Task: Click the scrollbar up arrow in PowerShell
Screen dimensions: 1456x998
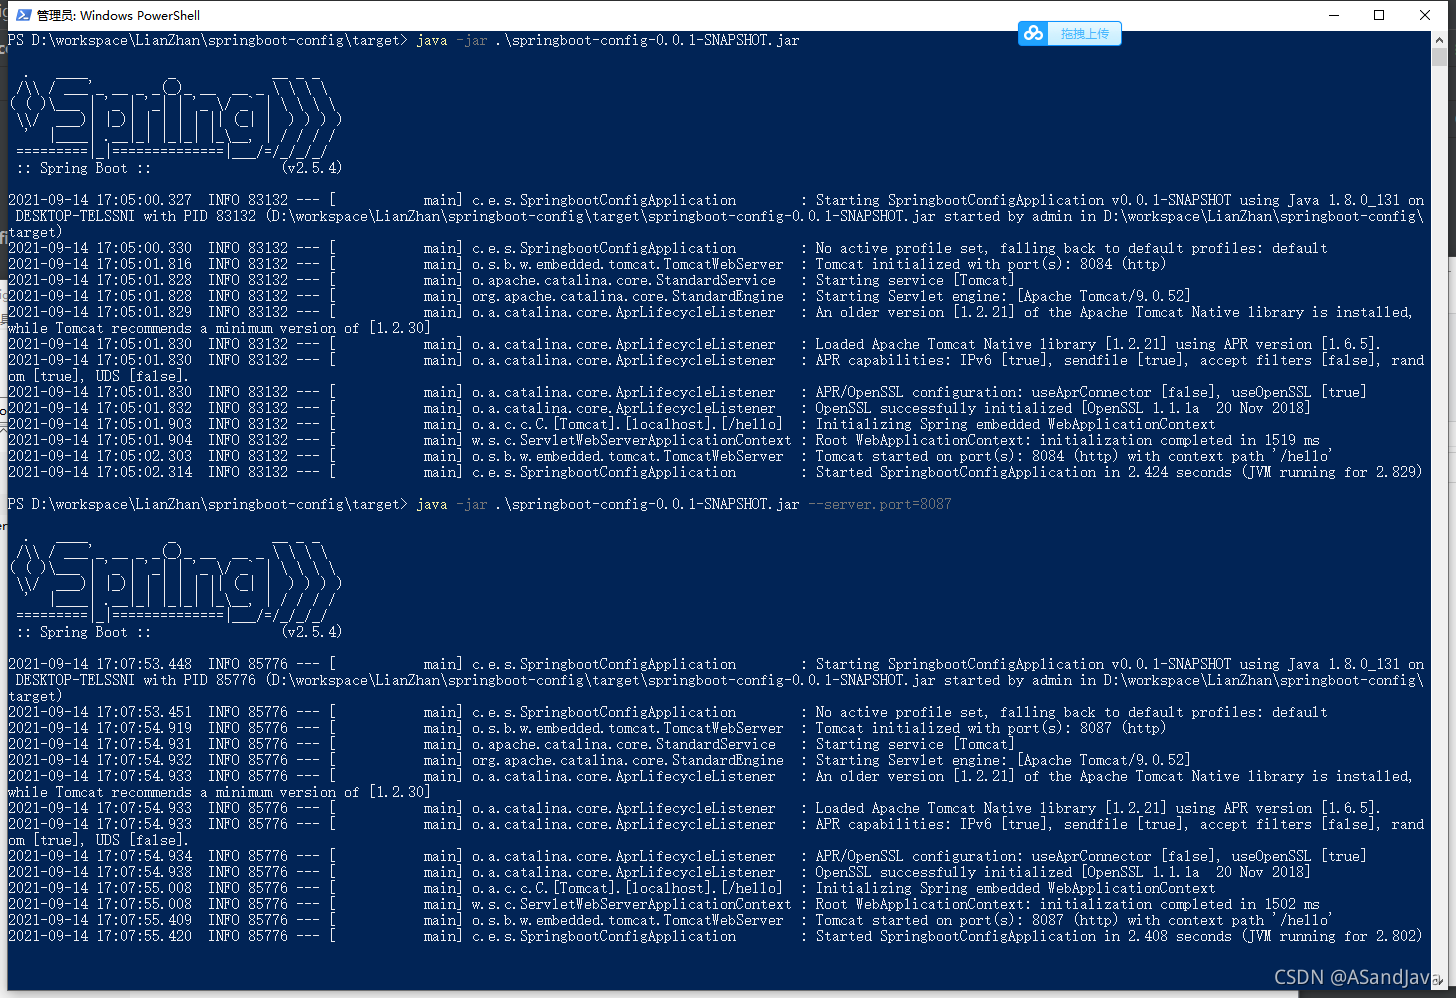Action: (1439, 40)
